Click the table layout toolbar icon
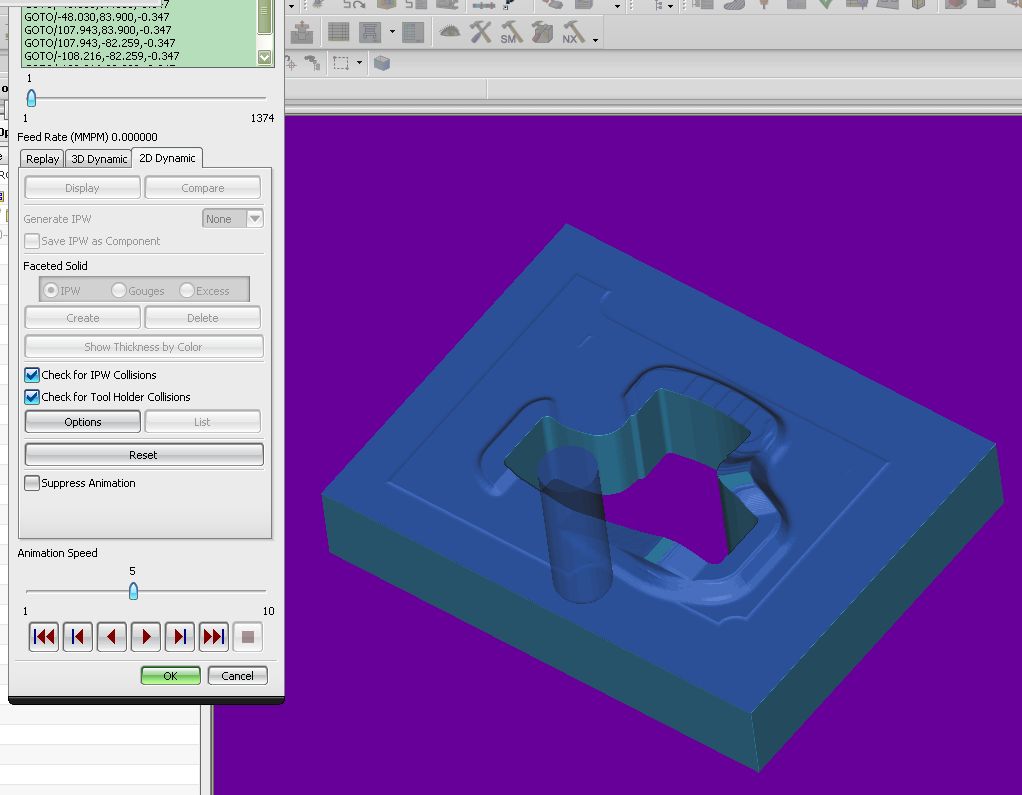This screenshot has width=1022, height=795. click(x=370, y=32)
